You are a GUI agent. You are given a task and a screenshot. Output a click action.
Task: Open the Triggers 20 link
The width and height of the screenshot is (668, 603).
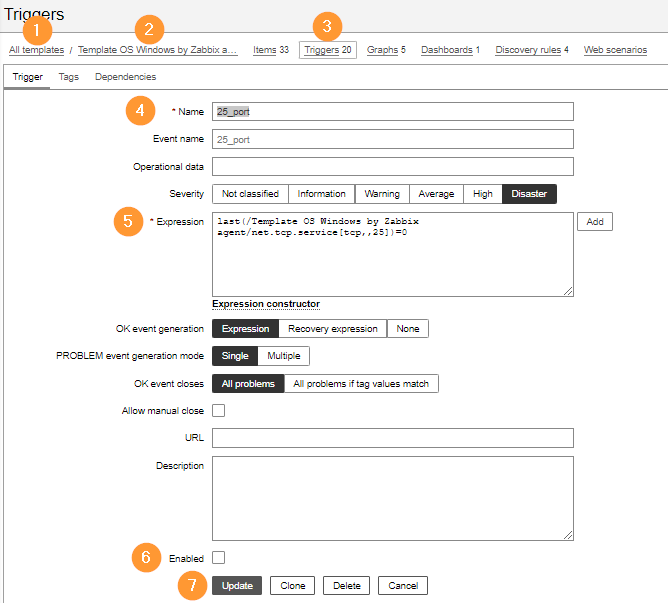coord(328,50)
